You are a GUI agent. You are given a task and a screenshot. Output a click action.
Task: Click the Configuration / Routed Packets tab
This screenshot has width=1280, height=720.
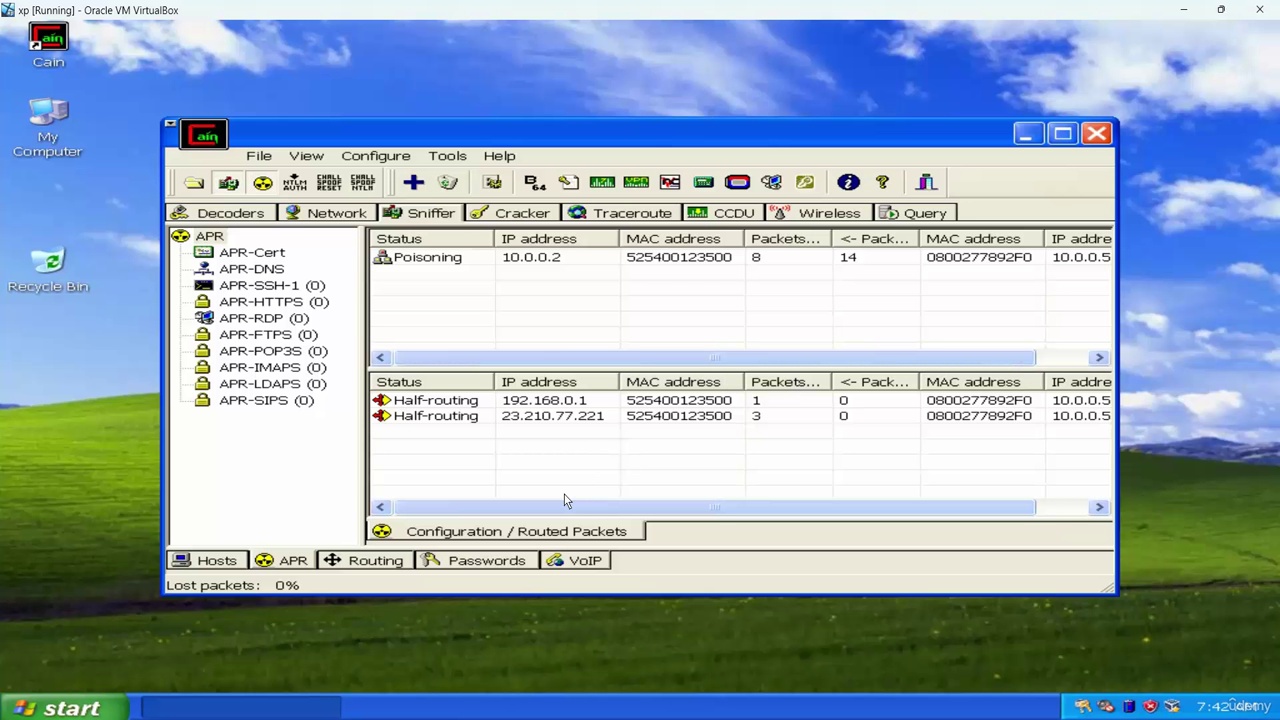(506, 532)
